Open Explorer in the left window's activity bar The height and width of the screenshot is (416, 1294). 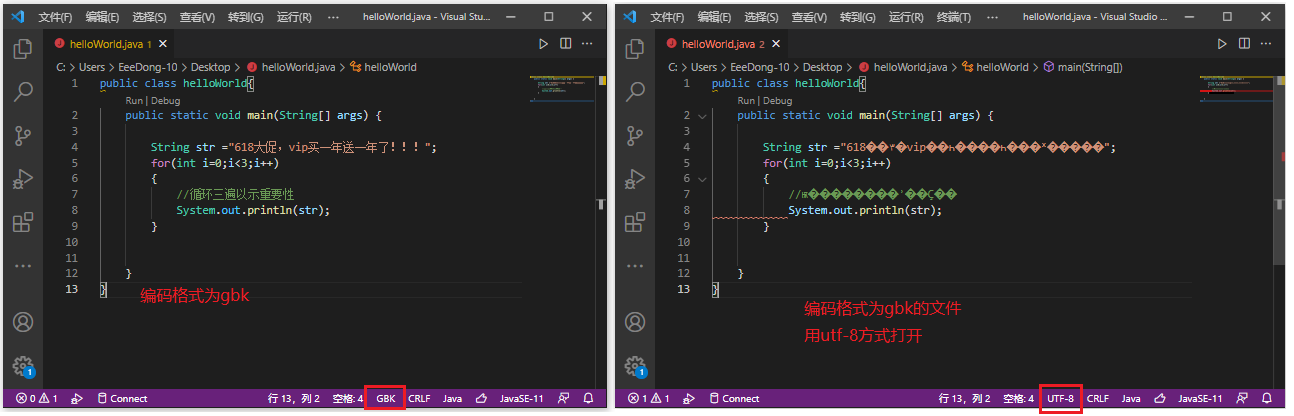(23, 49)
